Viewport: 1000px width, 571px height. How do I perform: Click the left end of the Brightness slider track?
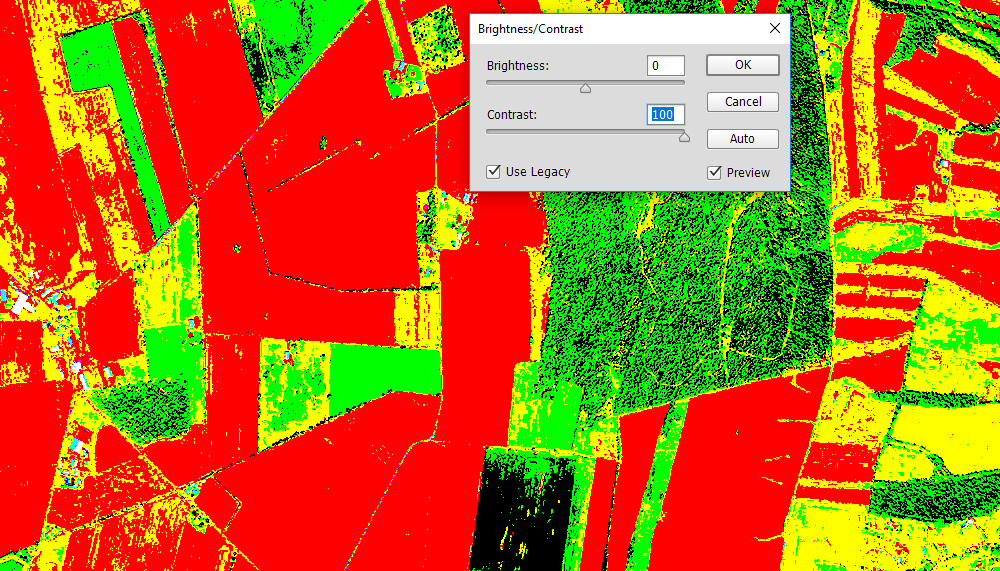(490, 82)
